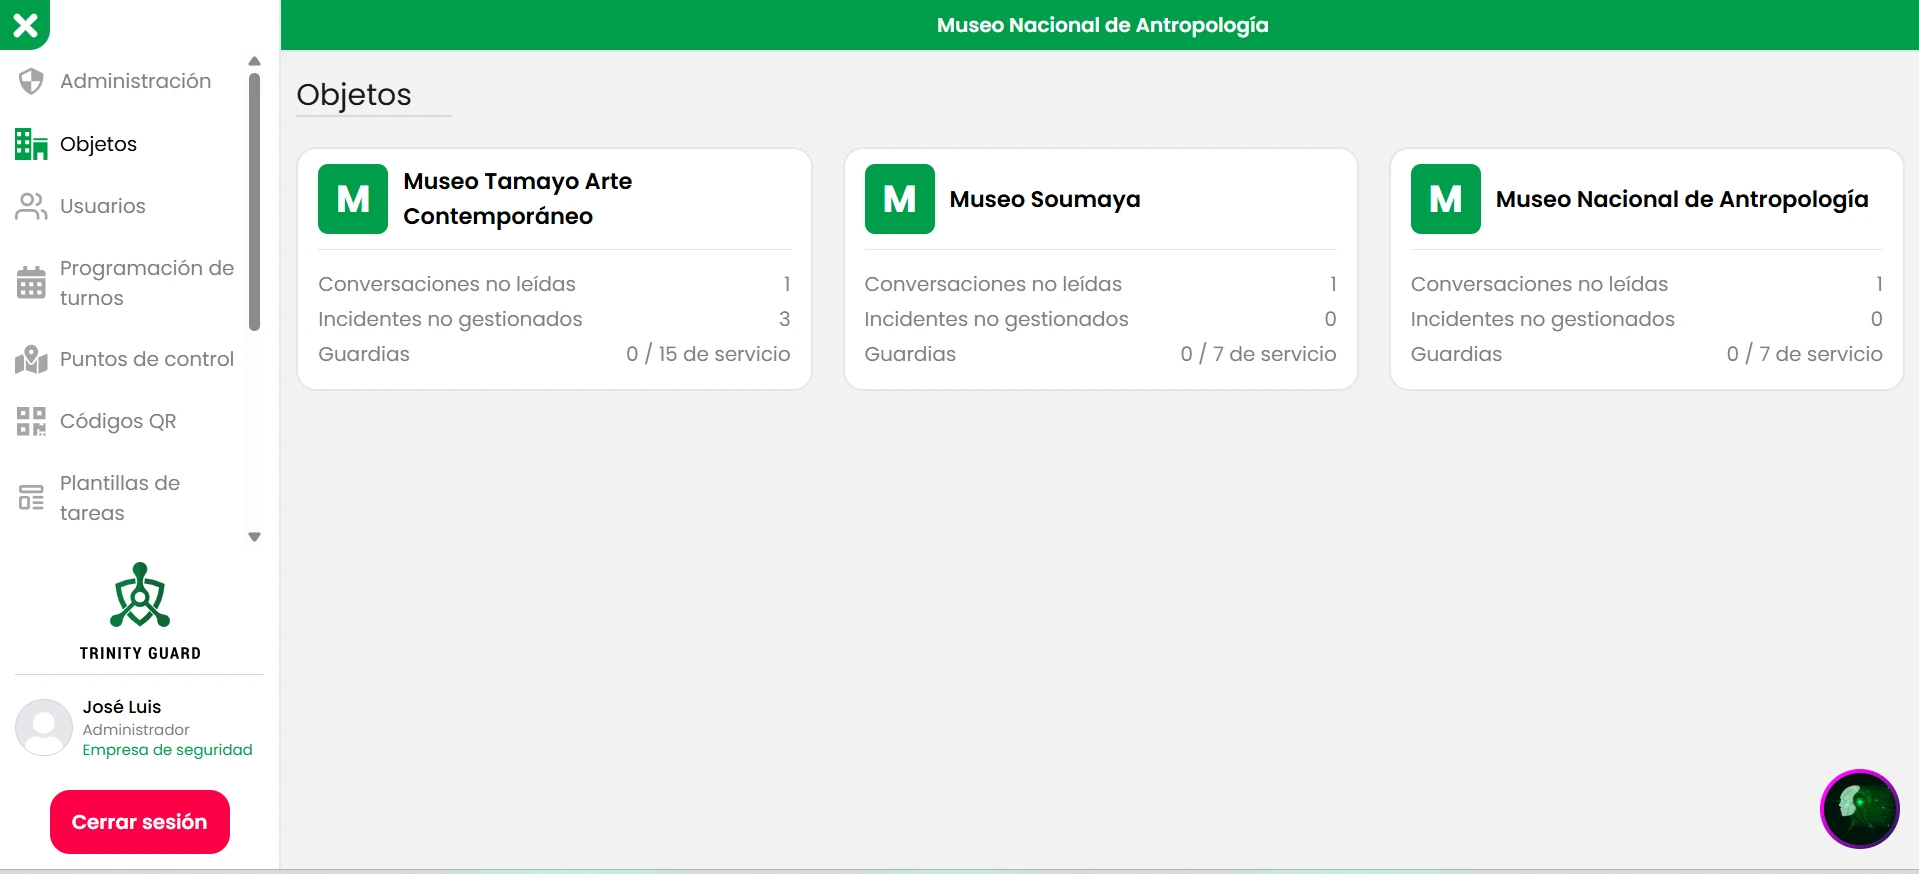Screen dimensions: 1919x874
Task: Open the AI assistant chat bubble
Action: [x=1859, y=808]
